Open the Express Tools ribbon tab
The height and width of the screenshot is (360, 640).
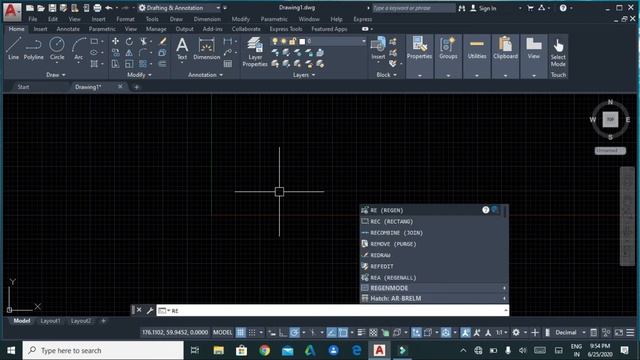(286, 29)
